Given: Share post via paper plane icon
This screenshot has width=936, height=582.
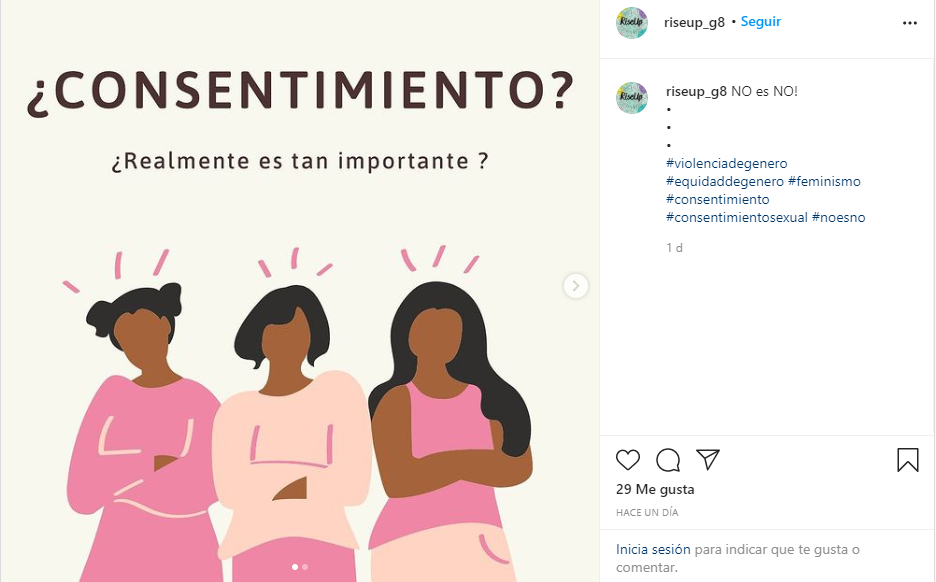Looking at the screenshot, I should coord(708,460).
